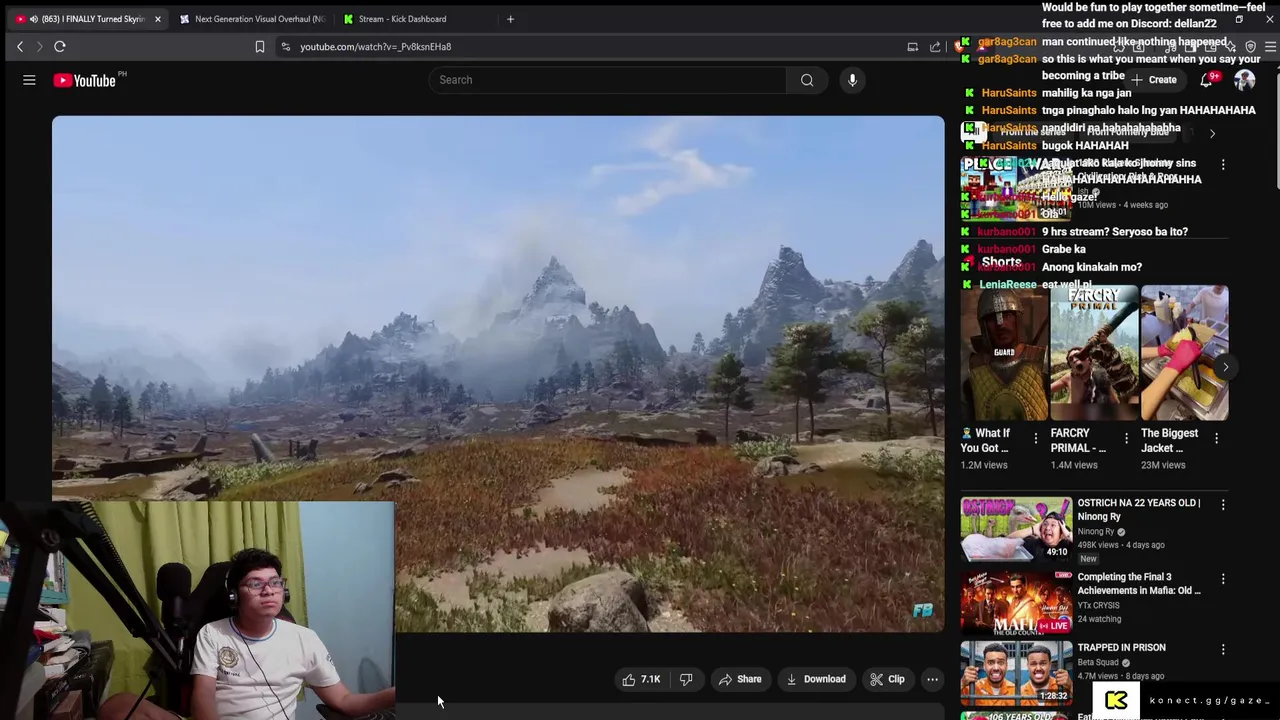Viewport: 1280px width, 720px height.
Task: Open the FARCRY PRIMAL short thumbnail
Action: (1094, 353)
